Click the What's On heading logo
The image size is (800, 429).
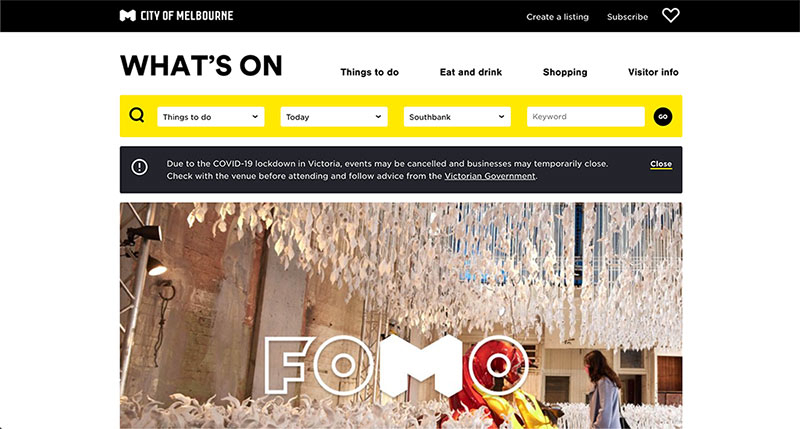[201, 66]
